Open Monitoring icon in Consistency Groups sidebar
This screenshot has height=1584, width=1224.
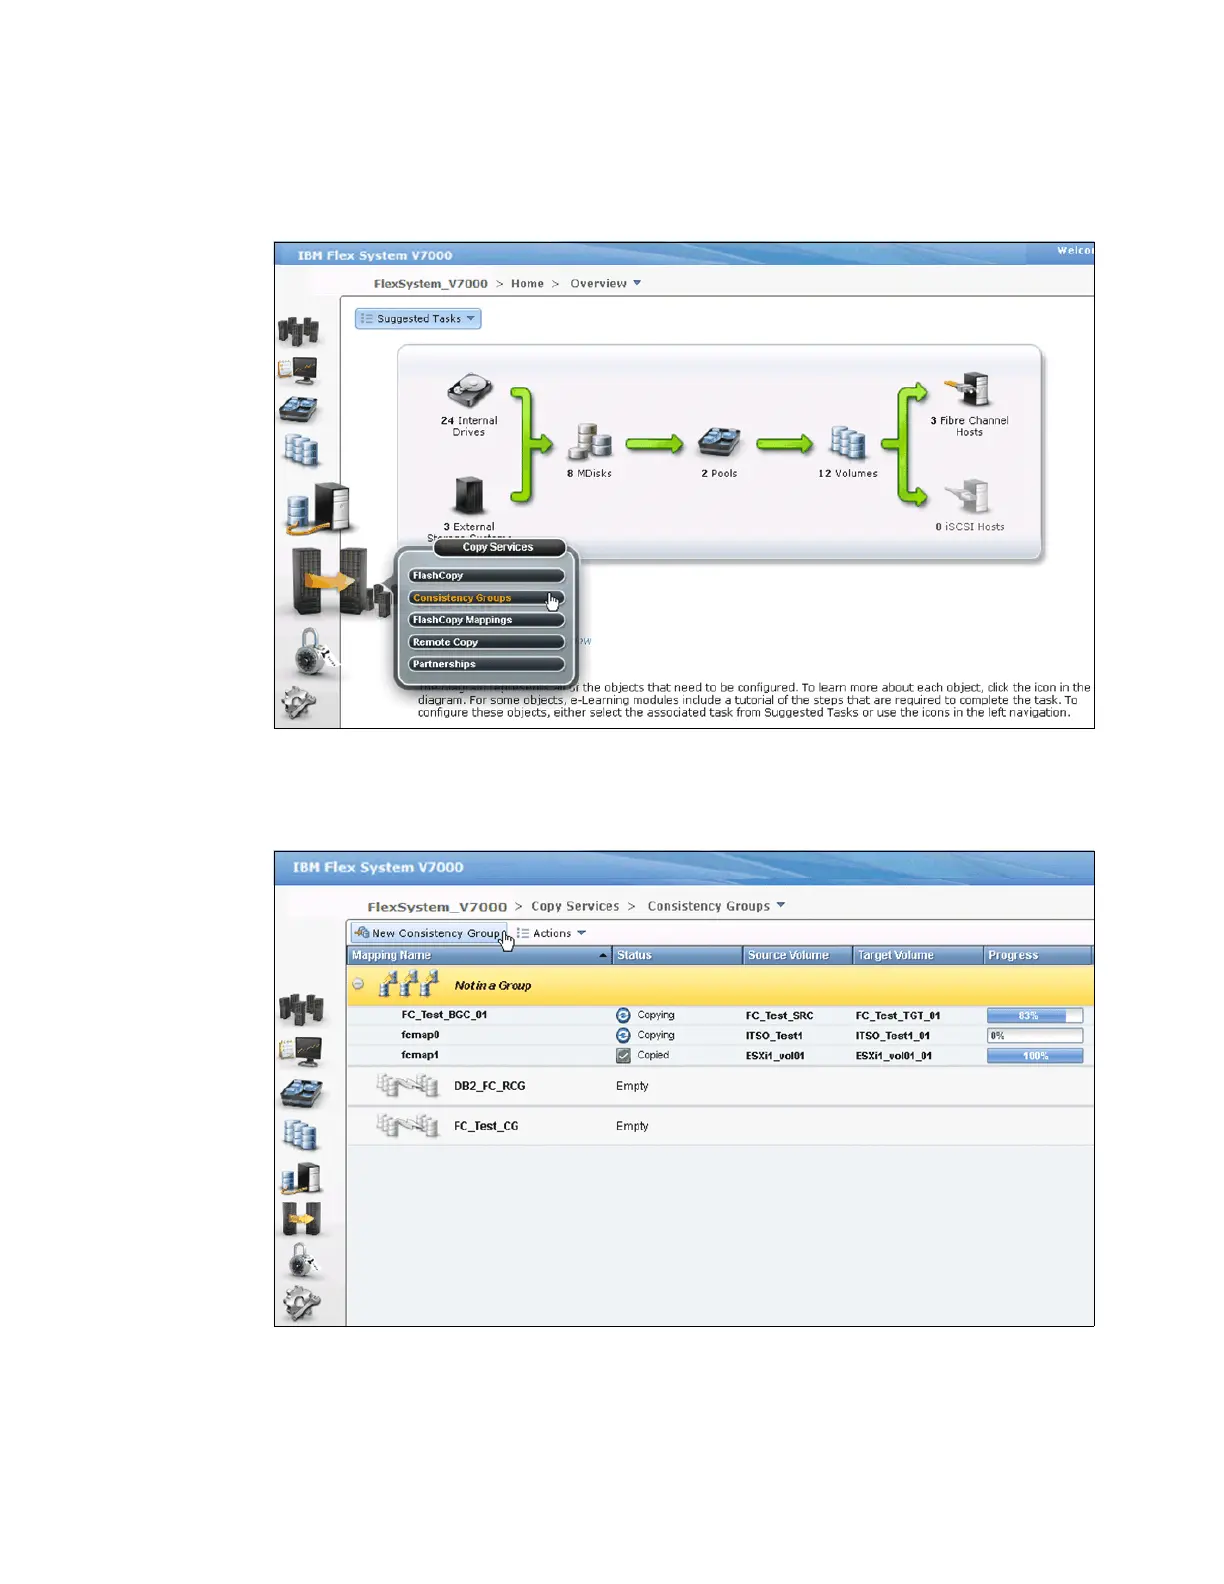(301, 1051)
